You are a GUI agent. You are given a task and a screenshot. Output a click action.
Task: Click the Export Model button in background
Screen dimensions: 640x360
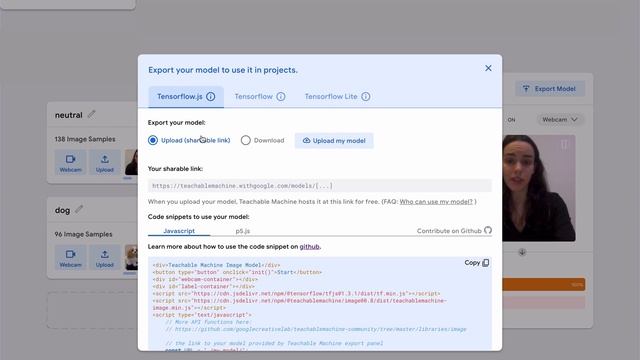click(x=550, y=89)
